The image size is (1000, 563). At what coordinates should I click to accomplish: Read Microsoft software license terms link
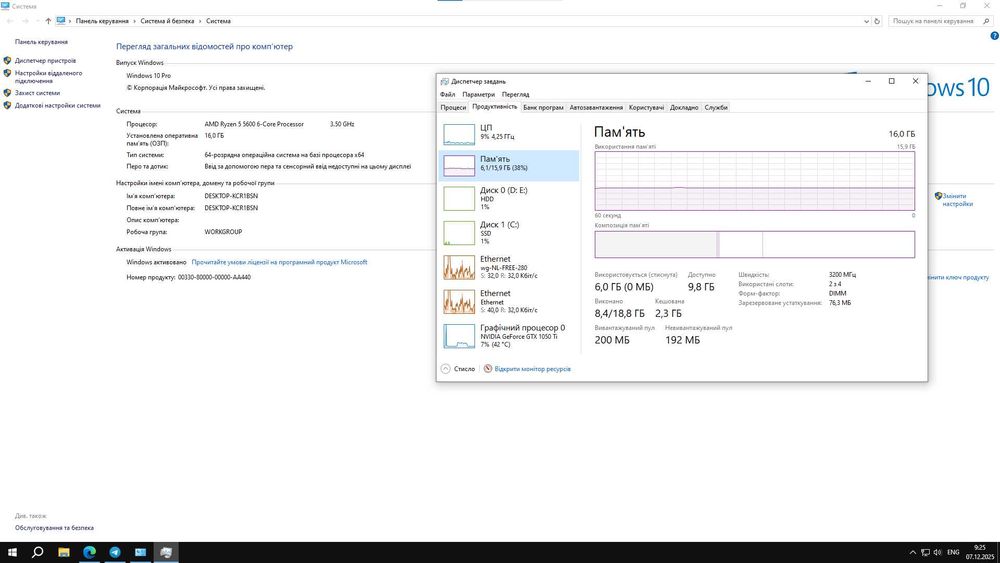coord(279,262)
